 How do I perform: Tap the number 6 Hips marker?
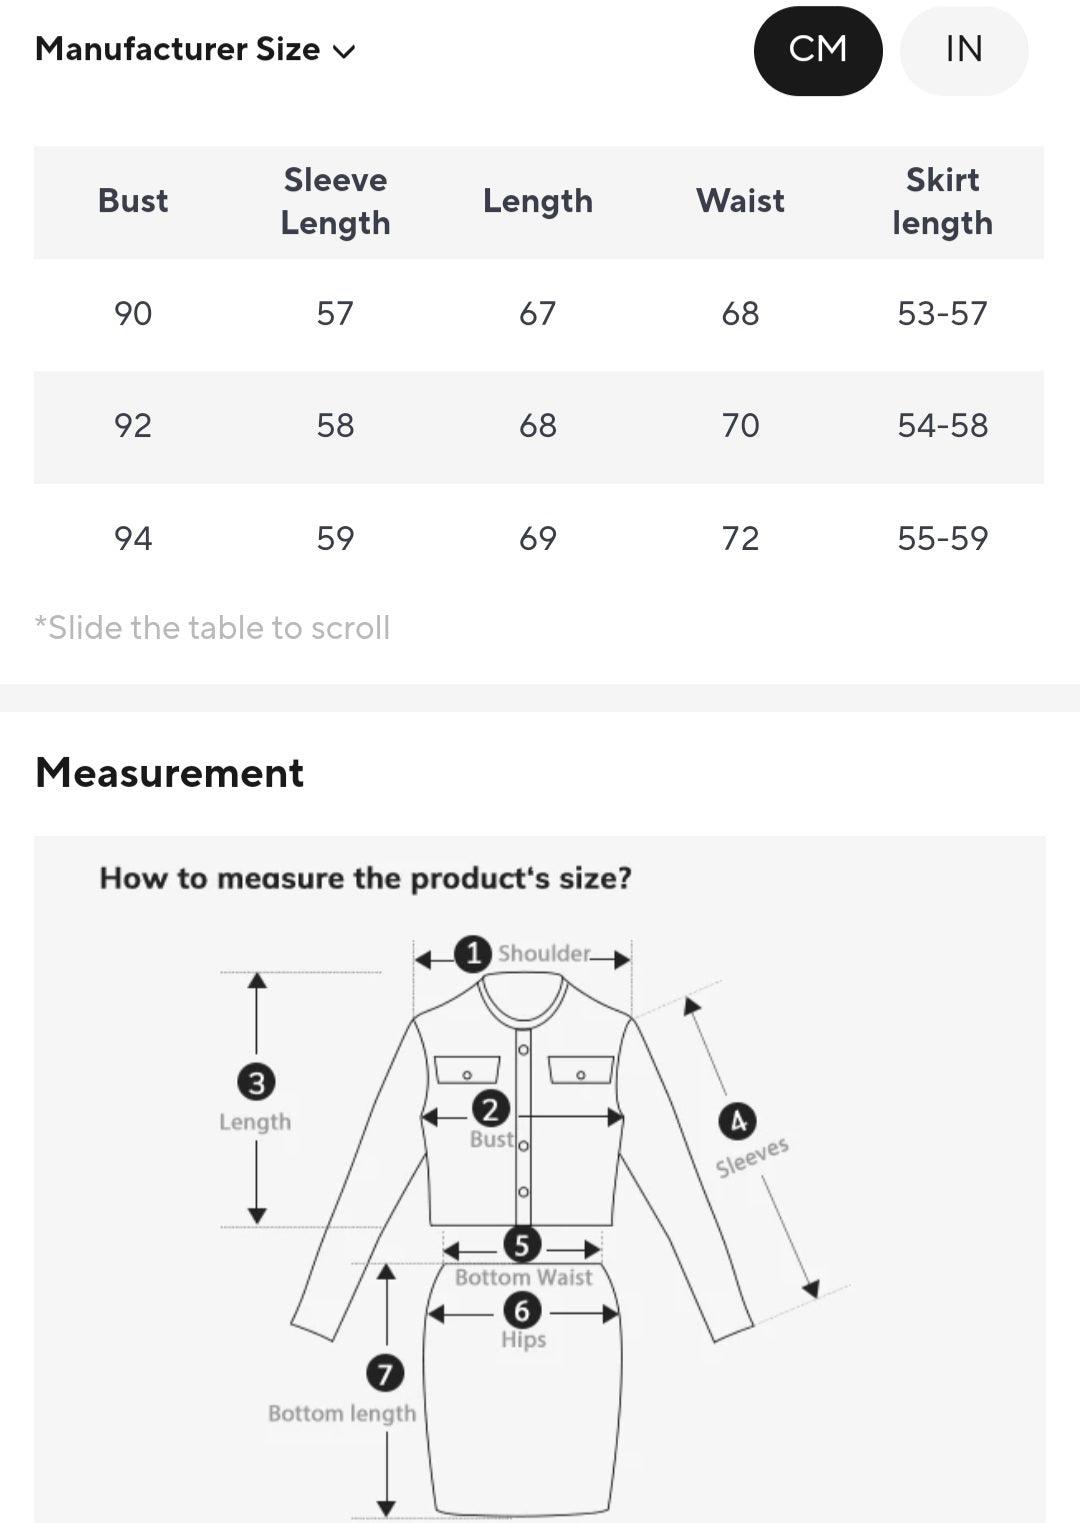point(522,1310)
